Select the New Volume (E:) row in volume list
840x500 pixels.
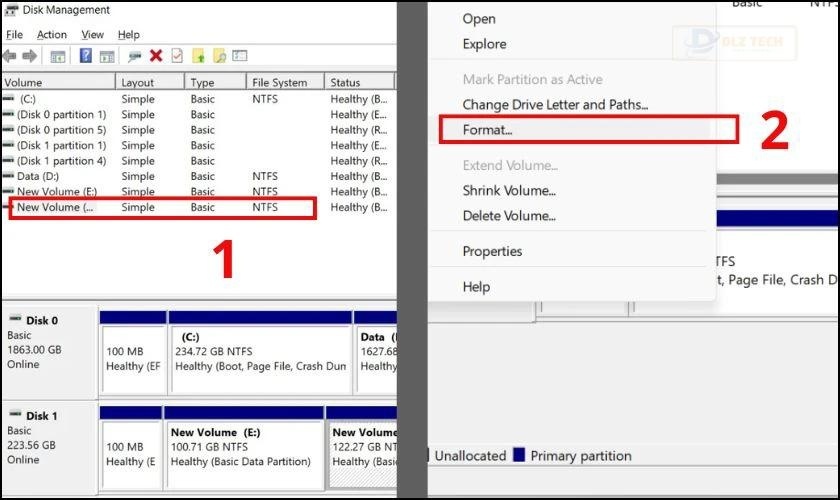coord(198,191)
